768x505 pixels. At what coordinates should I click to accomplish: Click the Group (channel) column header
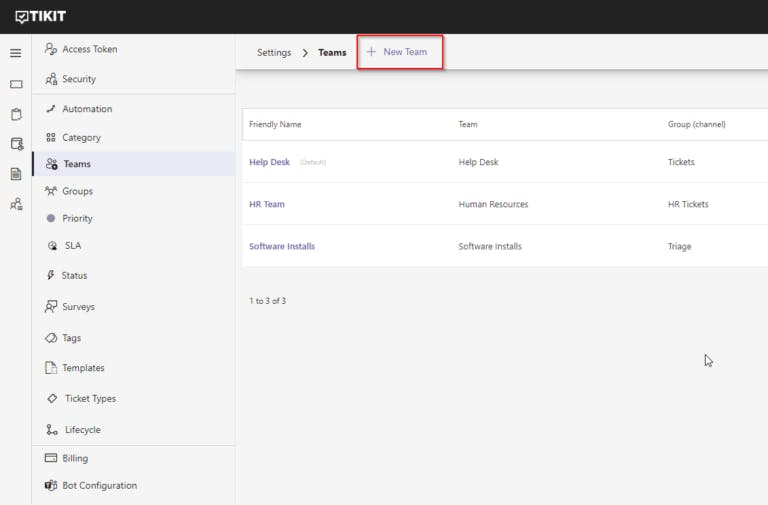tap(696, 125)
